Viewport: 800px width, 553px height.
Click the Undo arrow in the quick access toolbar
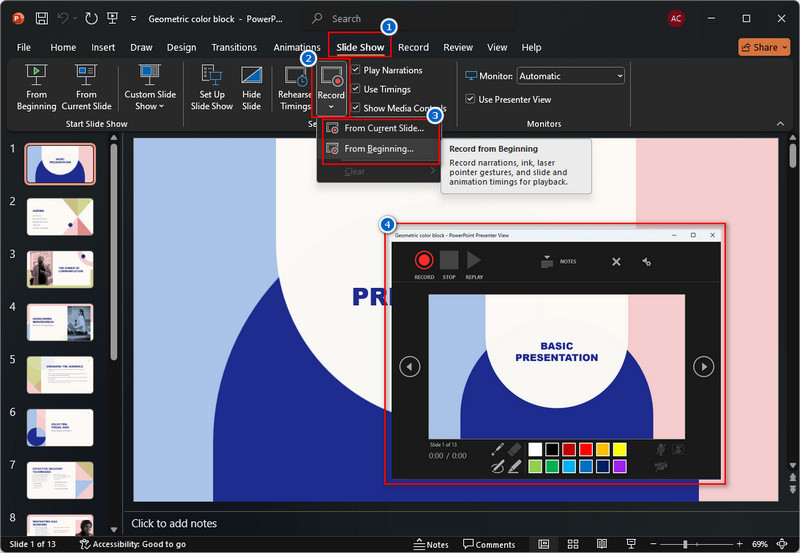pos(63,18)
